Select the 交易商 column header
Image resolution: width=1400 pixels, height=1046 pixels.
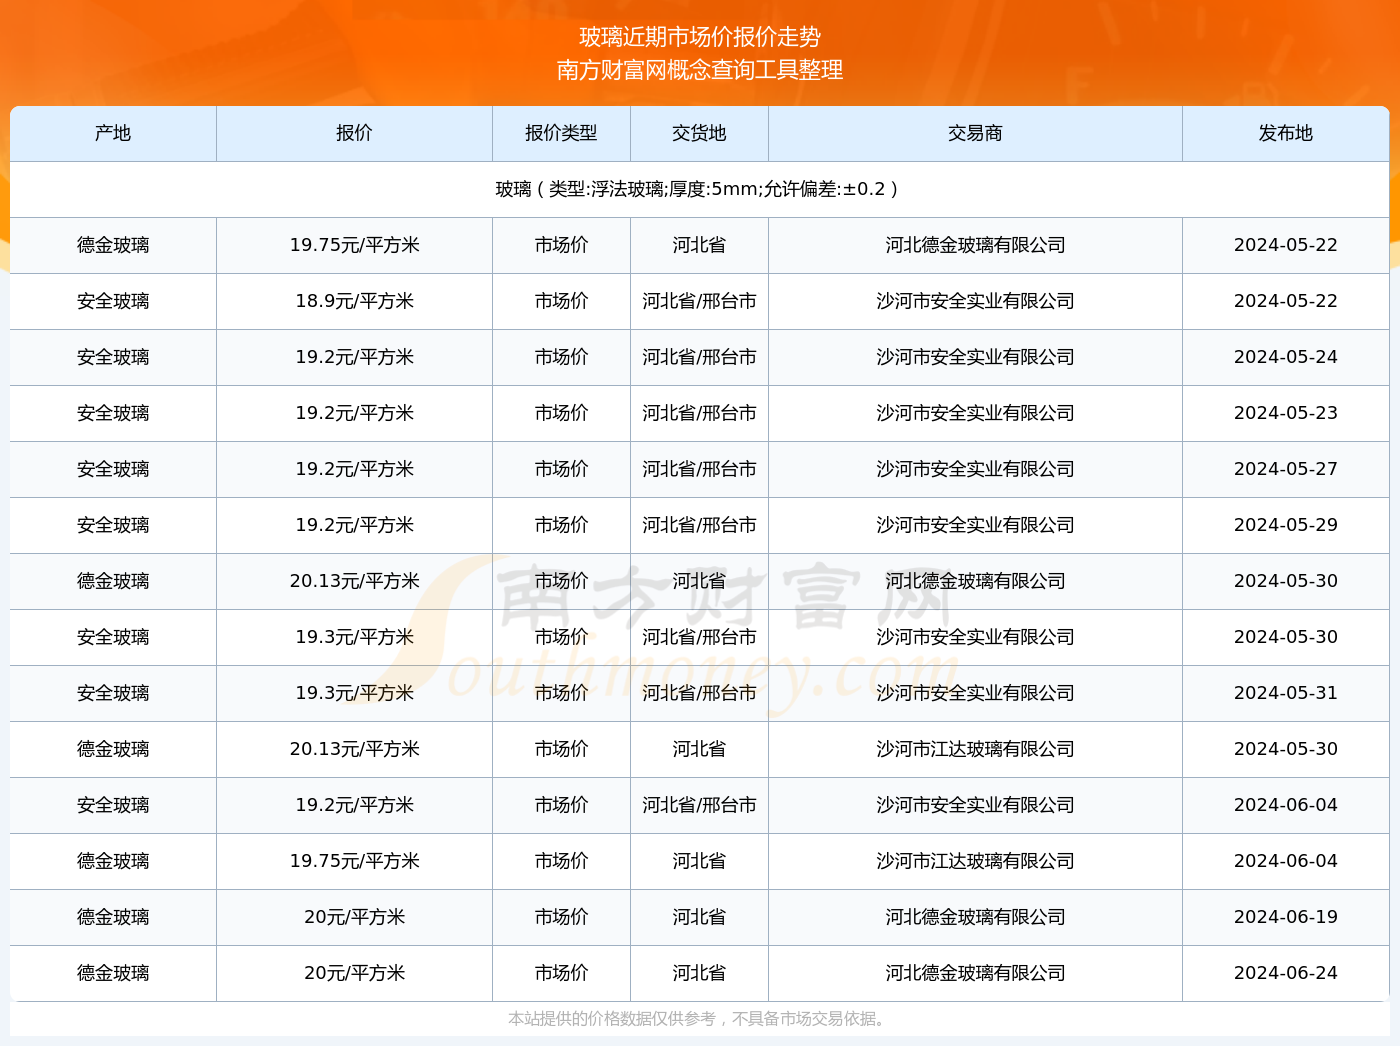[975, 133]
